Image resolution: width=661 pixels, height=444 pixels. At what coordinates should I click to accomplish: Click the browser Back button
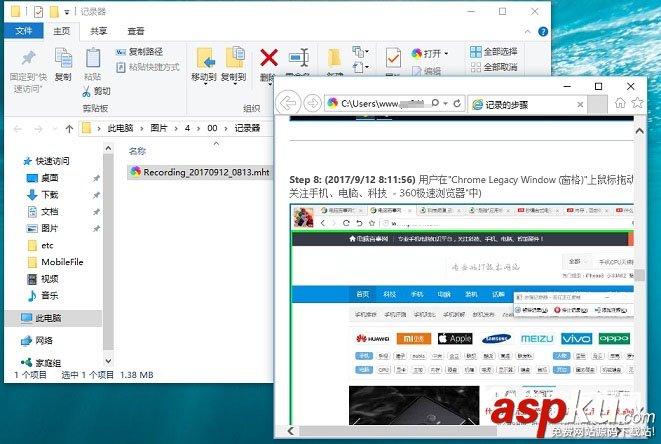pyautogui.click(x=288, y=103)
